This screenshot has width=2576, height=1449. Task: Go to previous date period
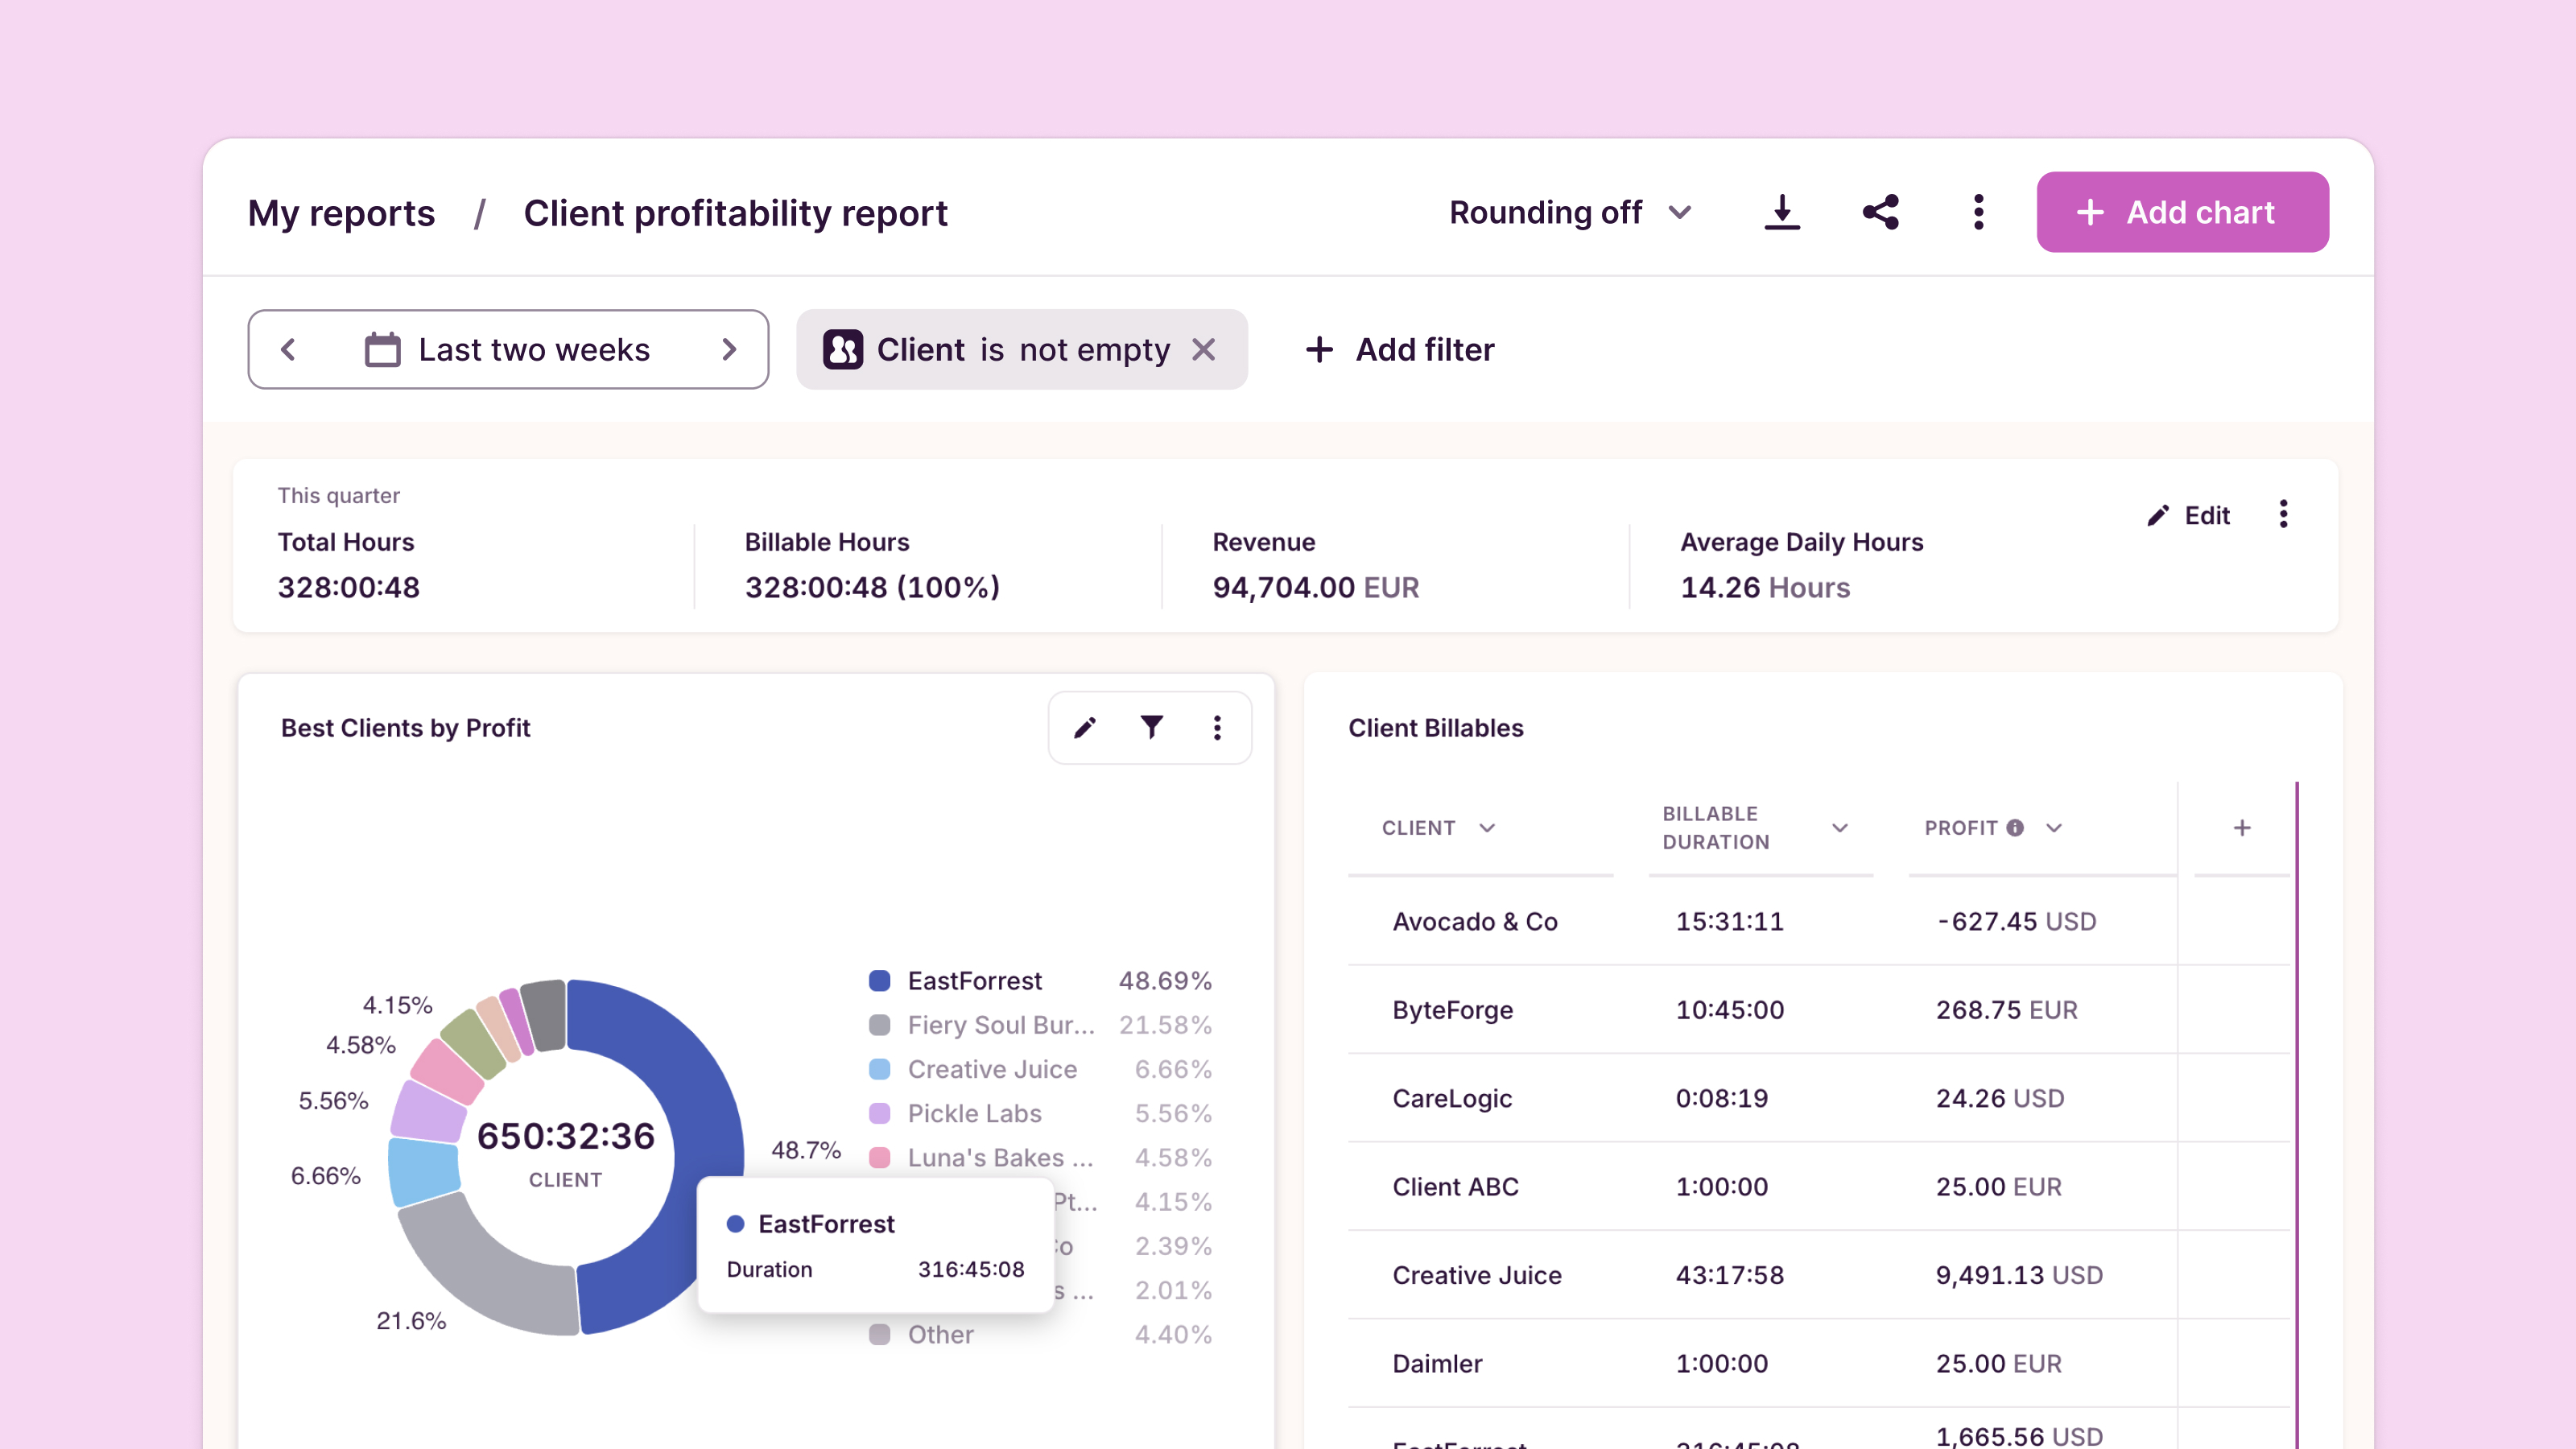[x=289, y=350]
